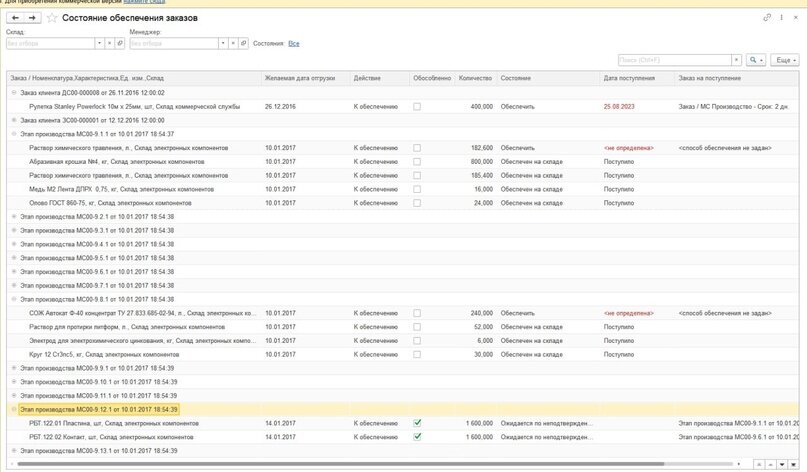Uncheck Обособленно for РБТ.122.02 Контакт

[417, 437]
